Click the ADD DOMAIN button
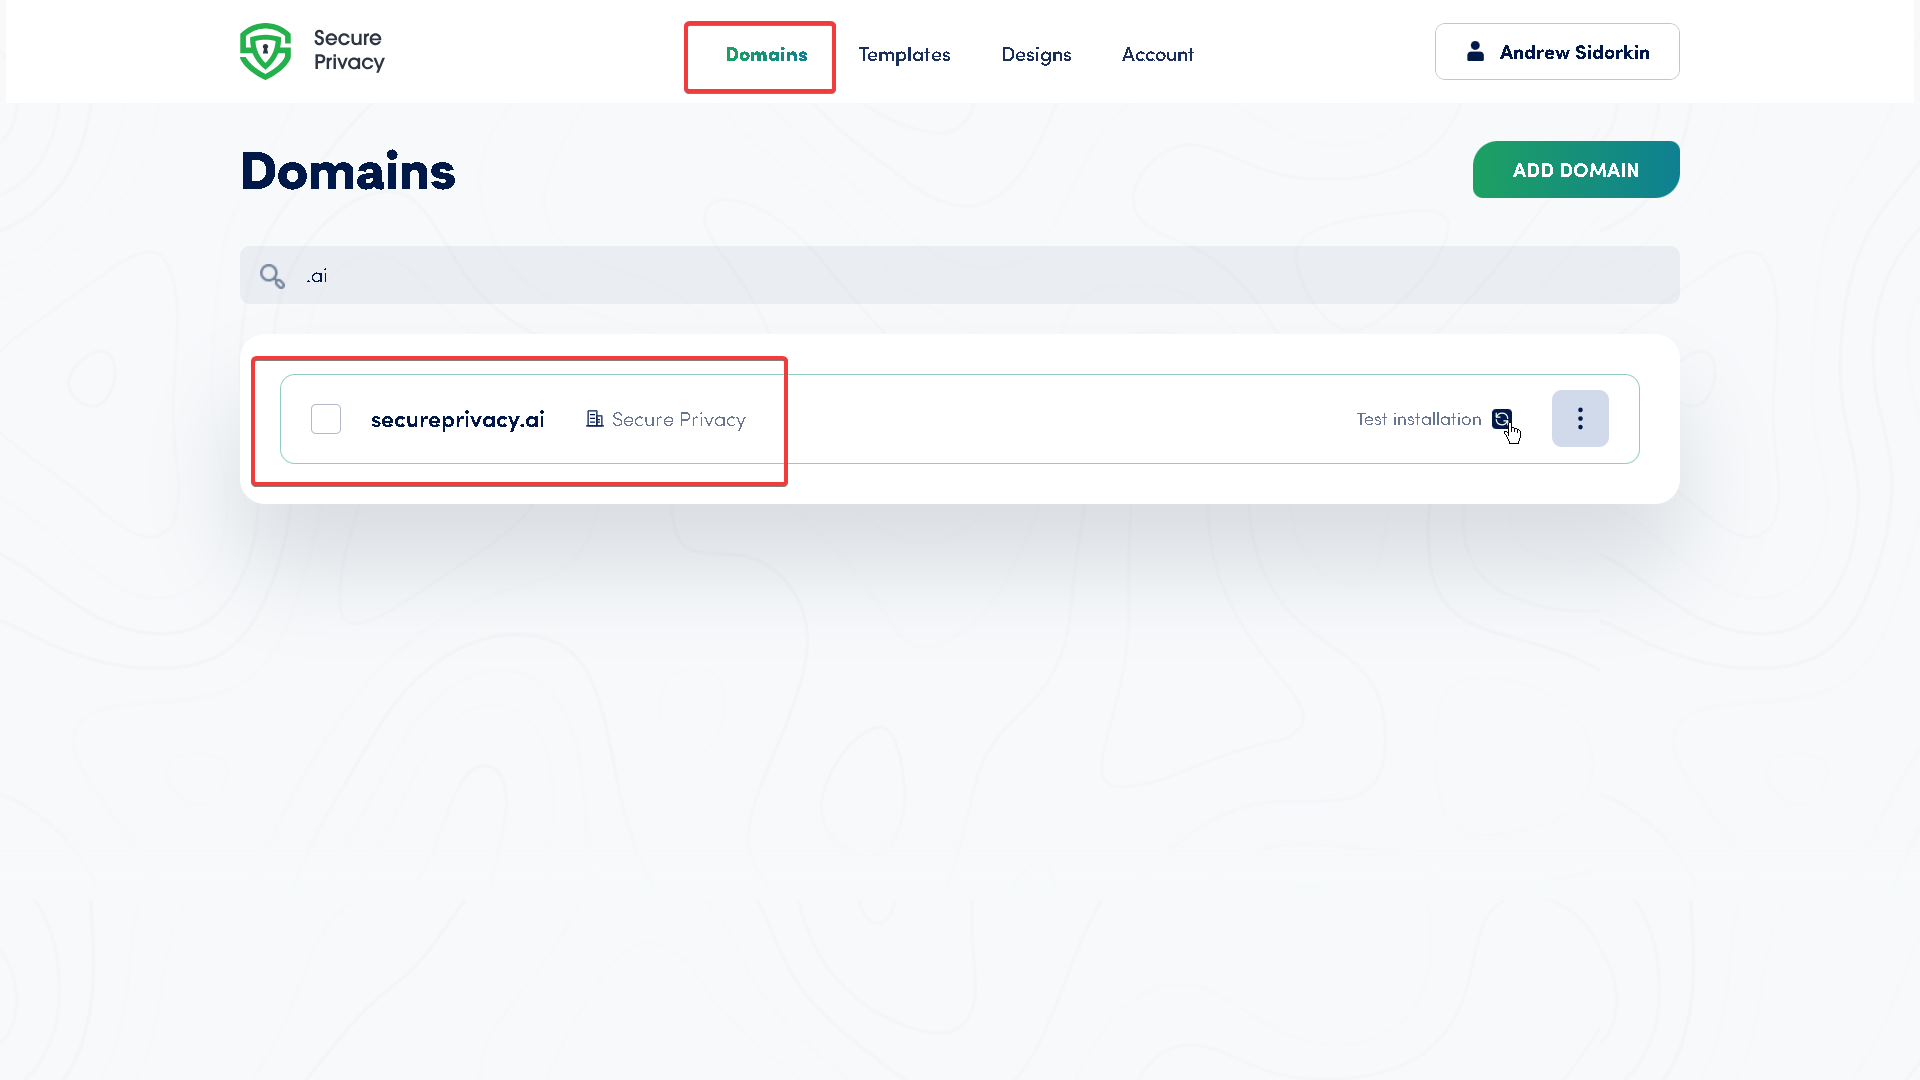 tap(1575, 169)
